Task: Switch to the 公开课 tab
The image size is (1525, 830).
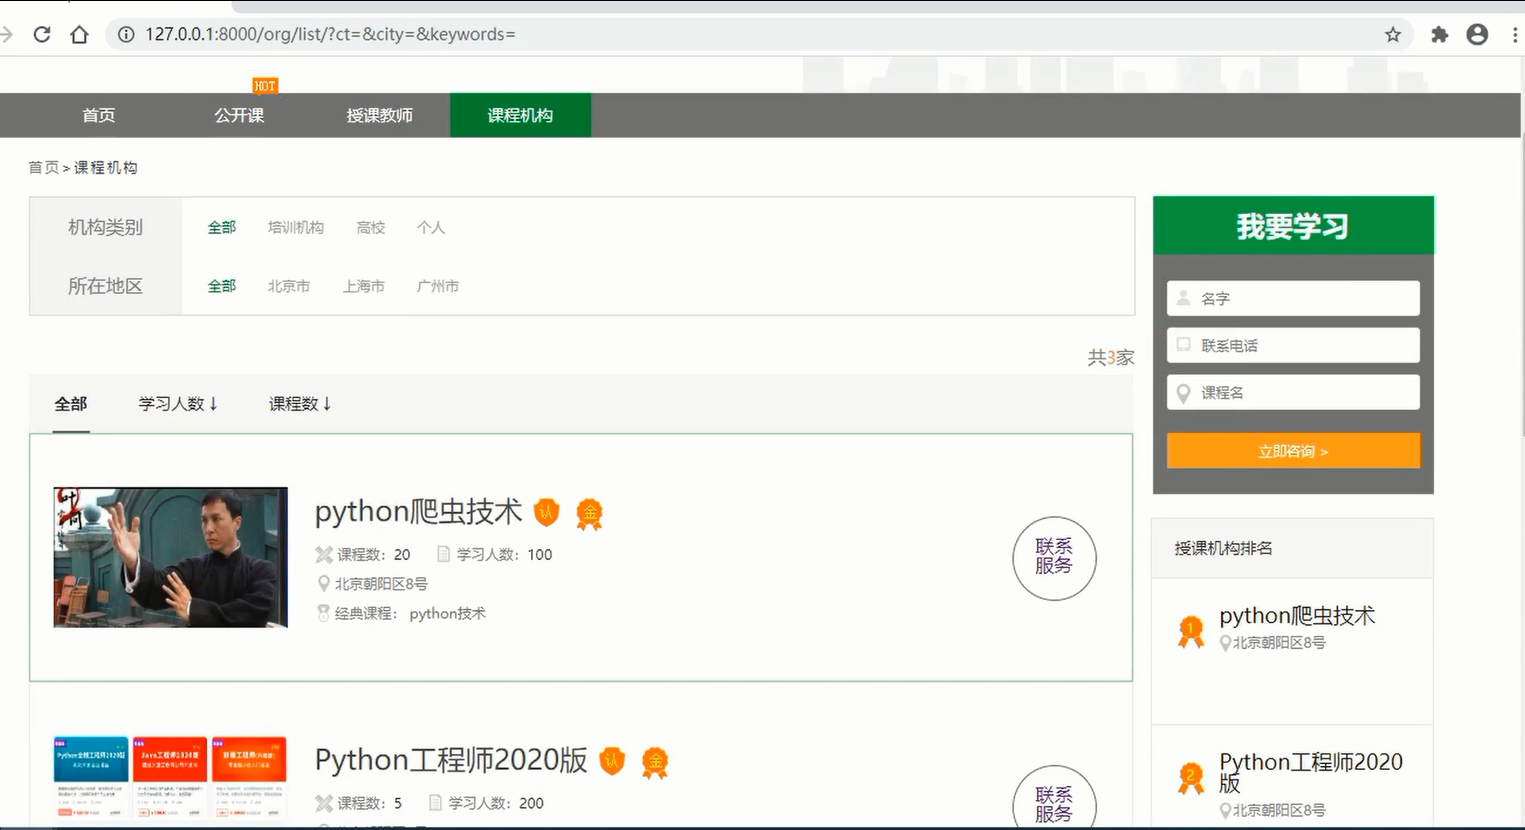Action: click(x=238, y=115)
